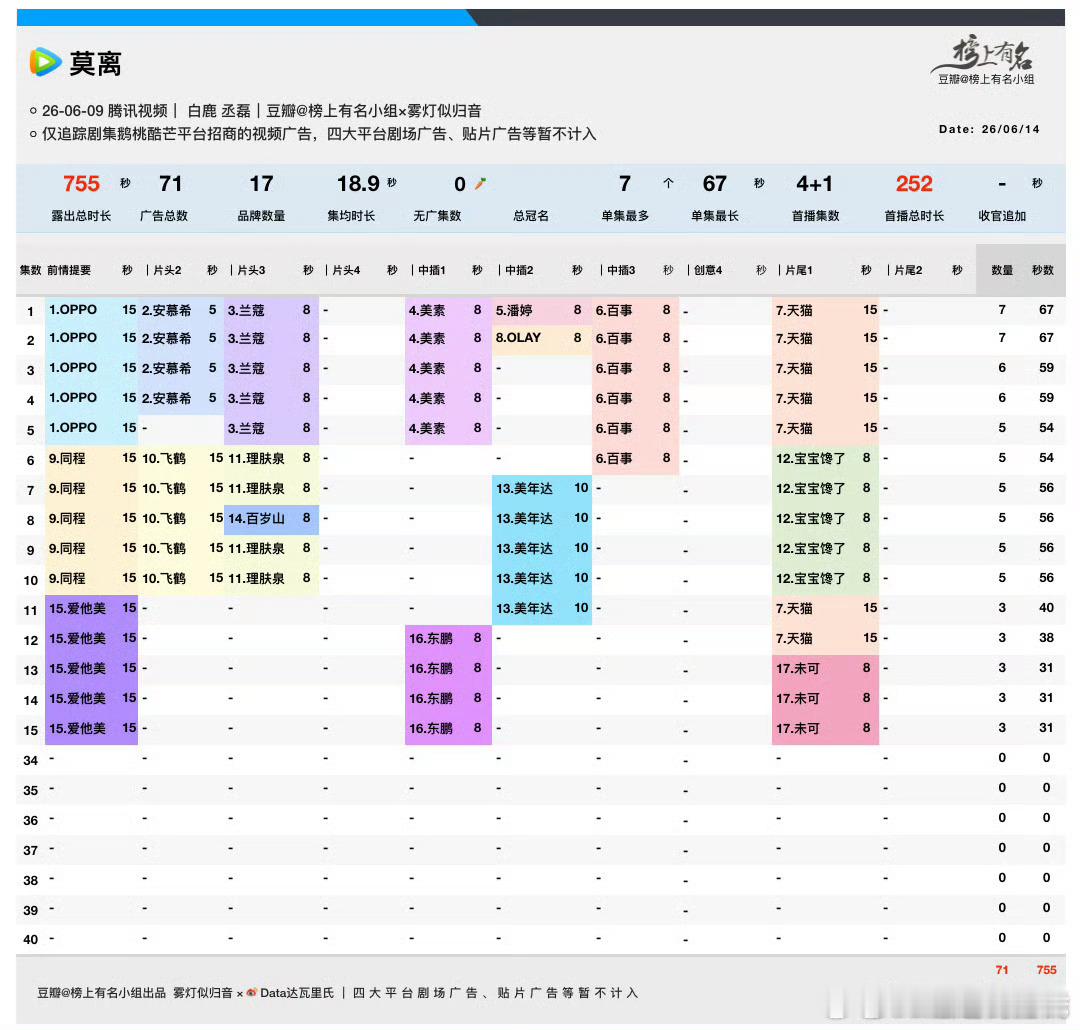Click the 露出总时长 label
1080x1030 pixels.
tap(81, 216)
